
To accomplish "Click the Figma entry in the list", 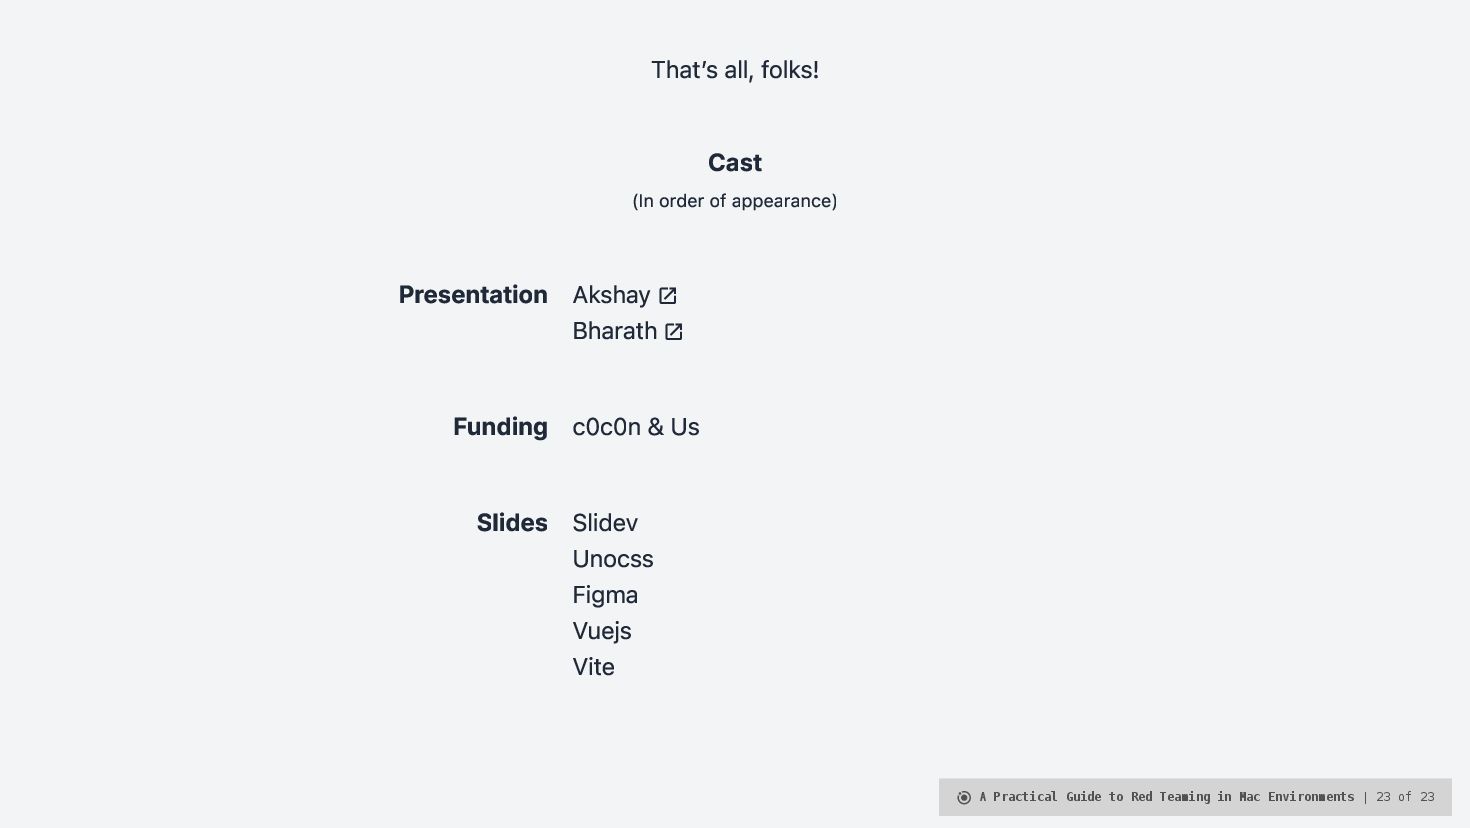I will [605, 595].
